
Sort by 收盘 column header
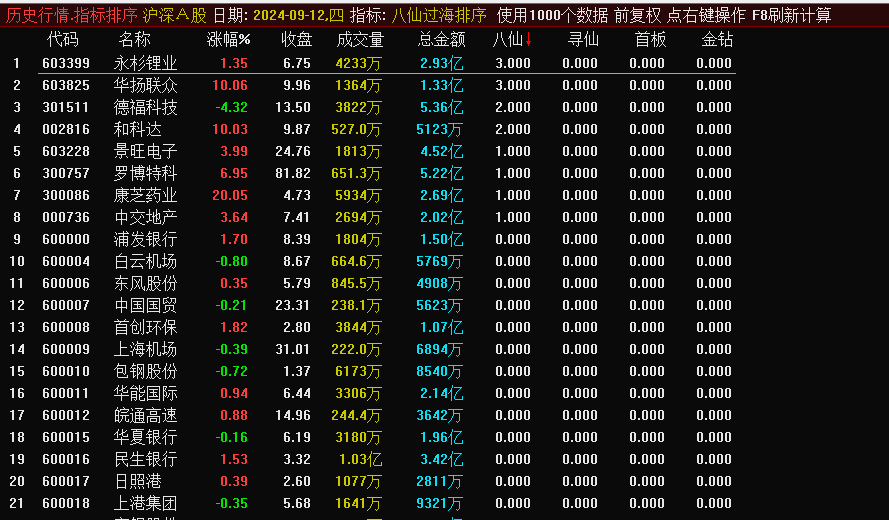tap(297, 40)
